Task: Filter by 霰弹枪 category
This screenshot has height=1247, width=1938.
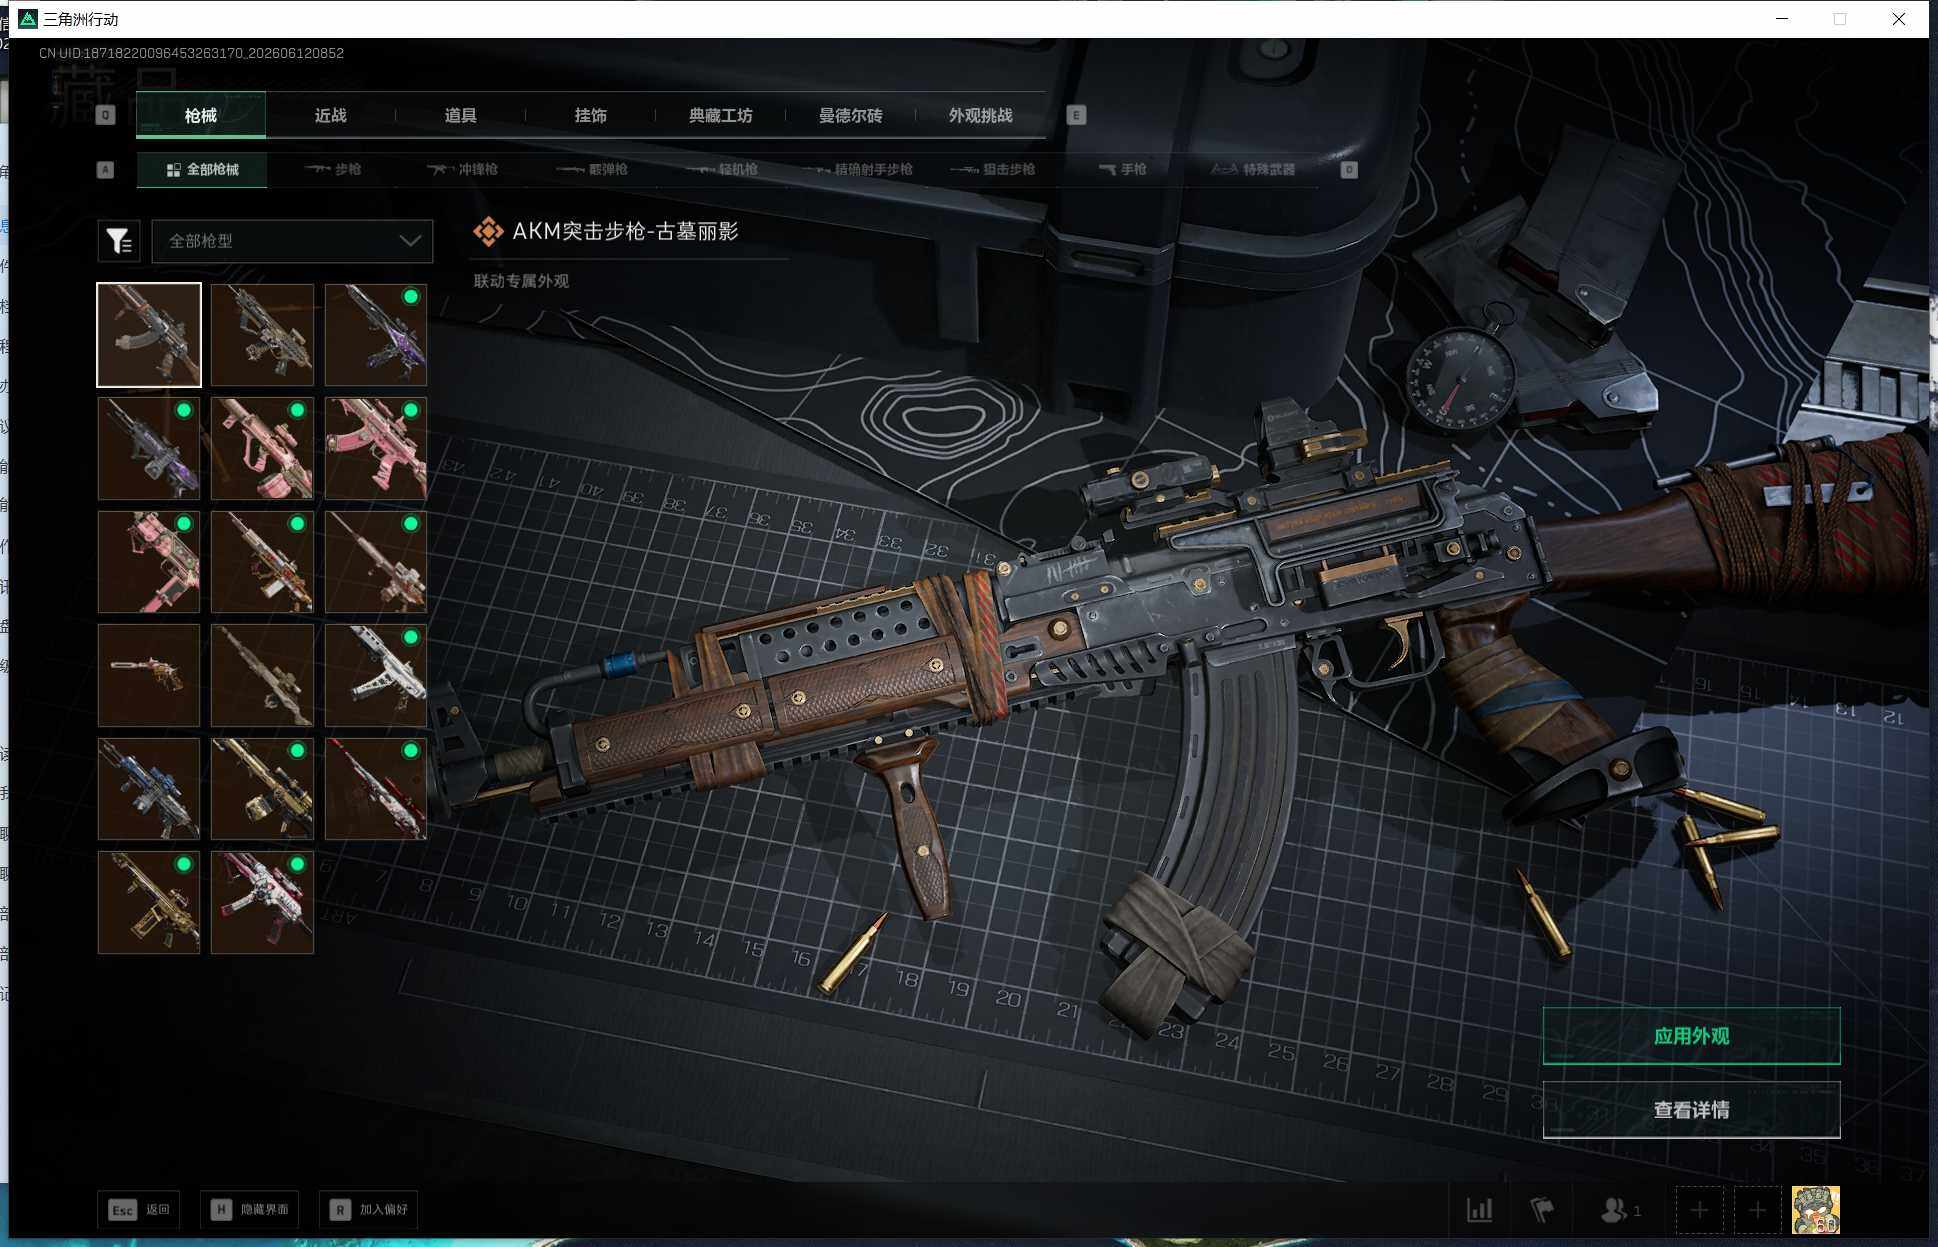Action: [592, 170]
